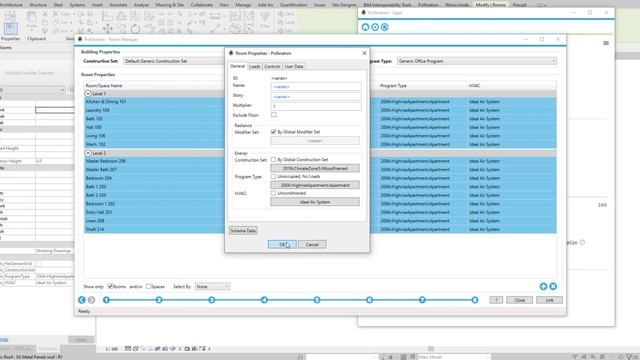Click the blue plus circle icon
Image resolution: width=640 pixels, height=360 pixels.
tap(543, 287)
